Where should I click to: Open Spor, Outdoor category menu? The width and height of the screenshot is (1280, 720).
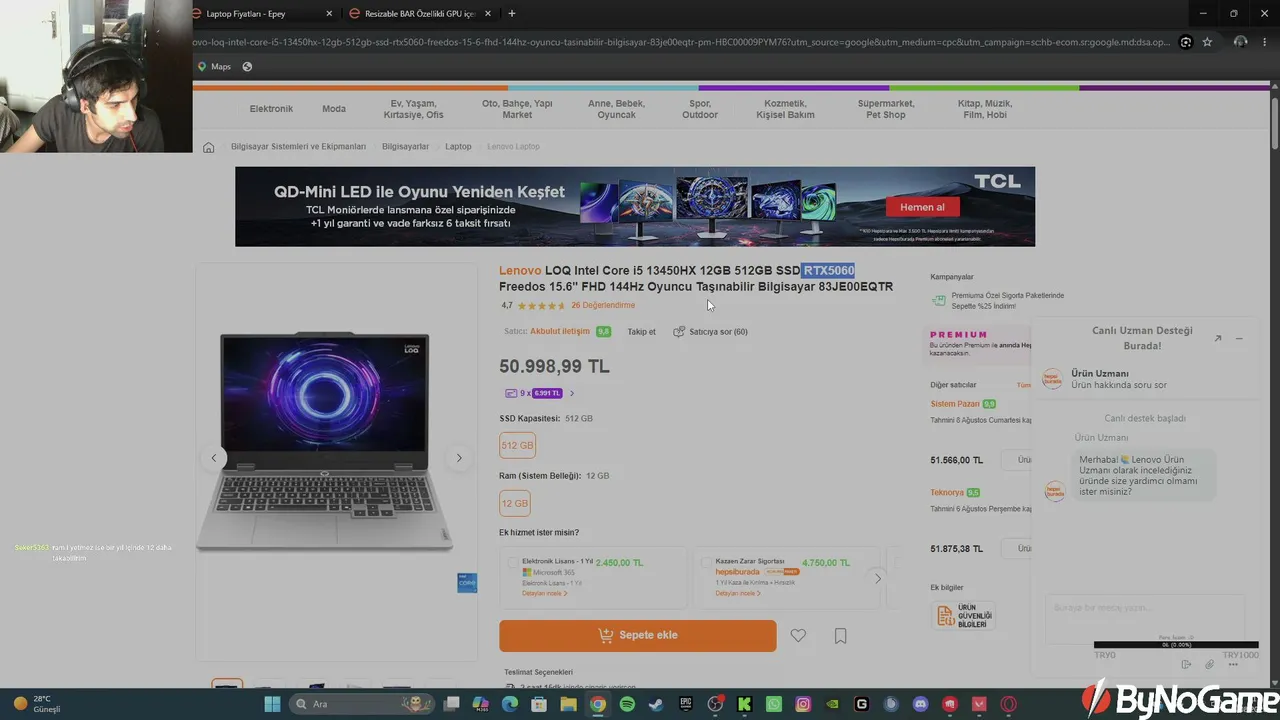pos(700,109)
